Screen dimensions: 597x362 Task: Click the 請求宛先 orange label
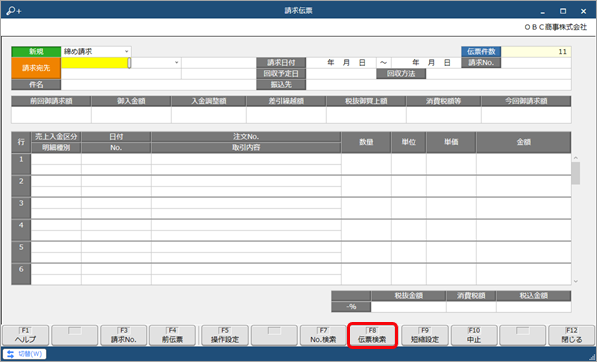point(36,68)
